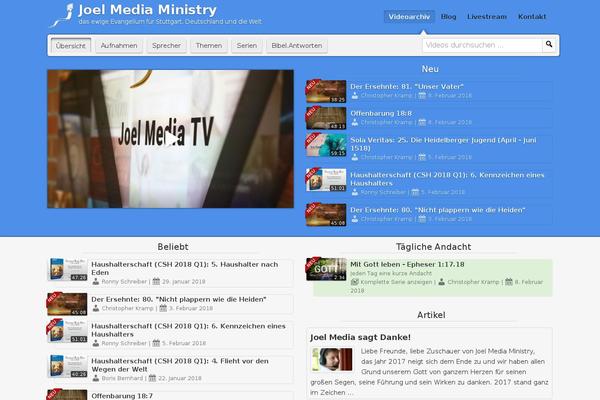
Task: Open the Kontakt page
Action: click(x=532, y=16)
